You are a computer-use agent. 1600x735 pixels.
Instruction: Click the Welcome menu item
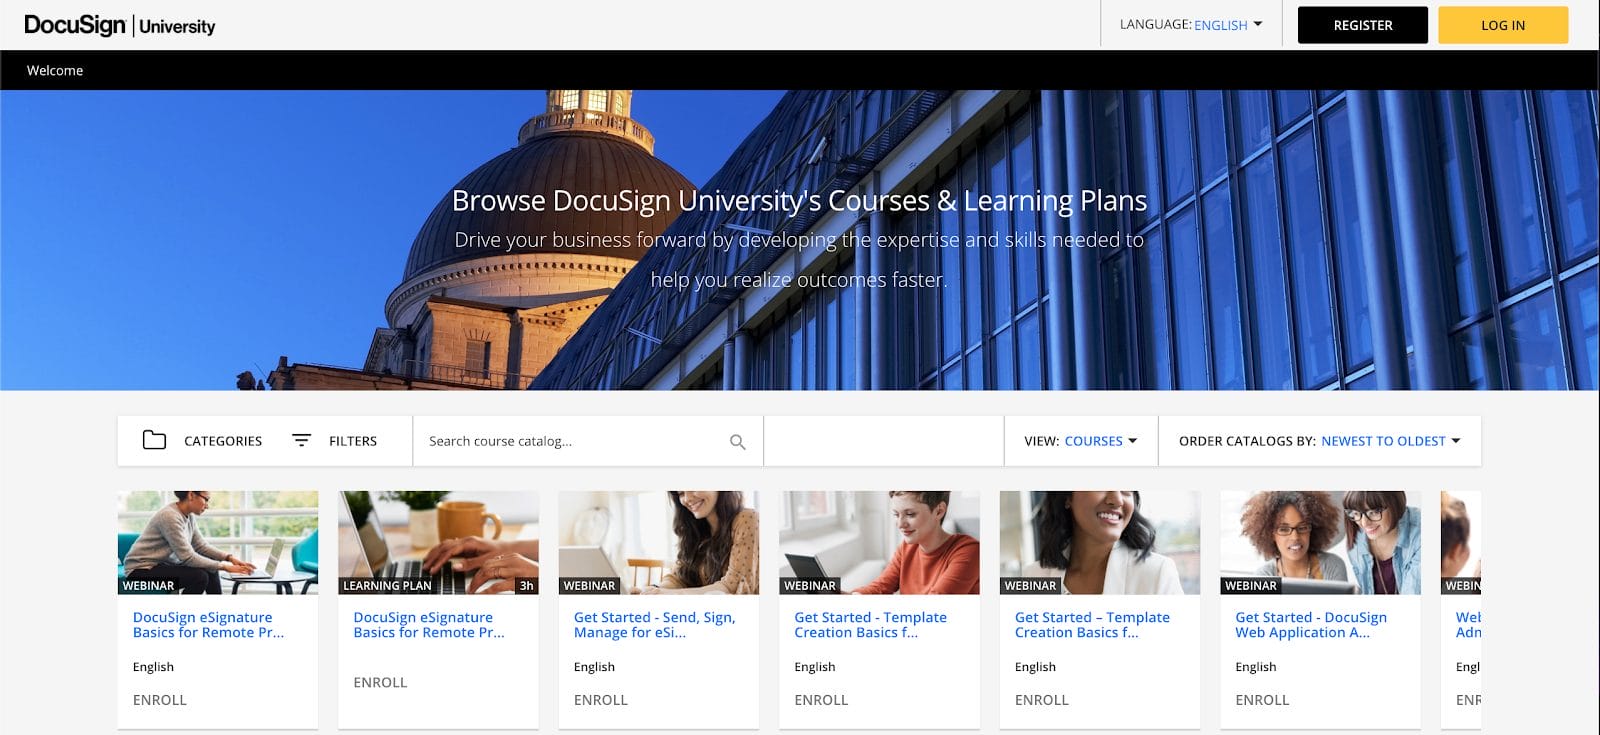tap(55, 70)
